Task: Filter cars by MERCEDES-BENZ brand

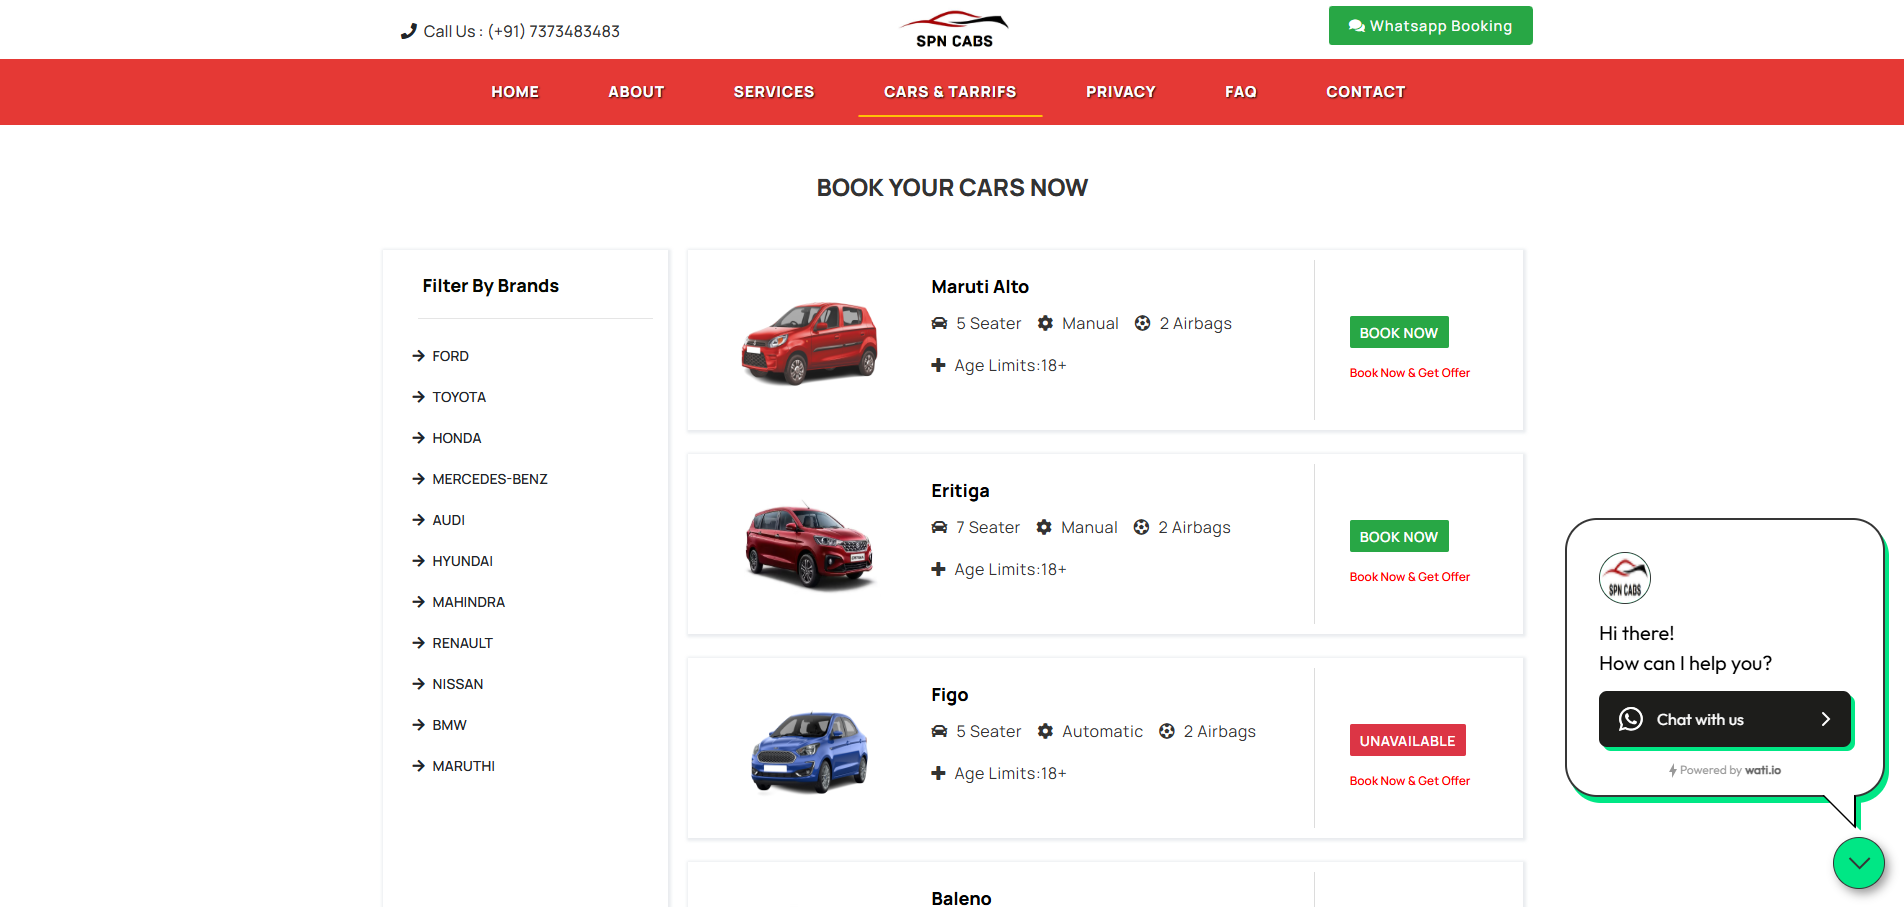Action: [x=490, y=479]
